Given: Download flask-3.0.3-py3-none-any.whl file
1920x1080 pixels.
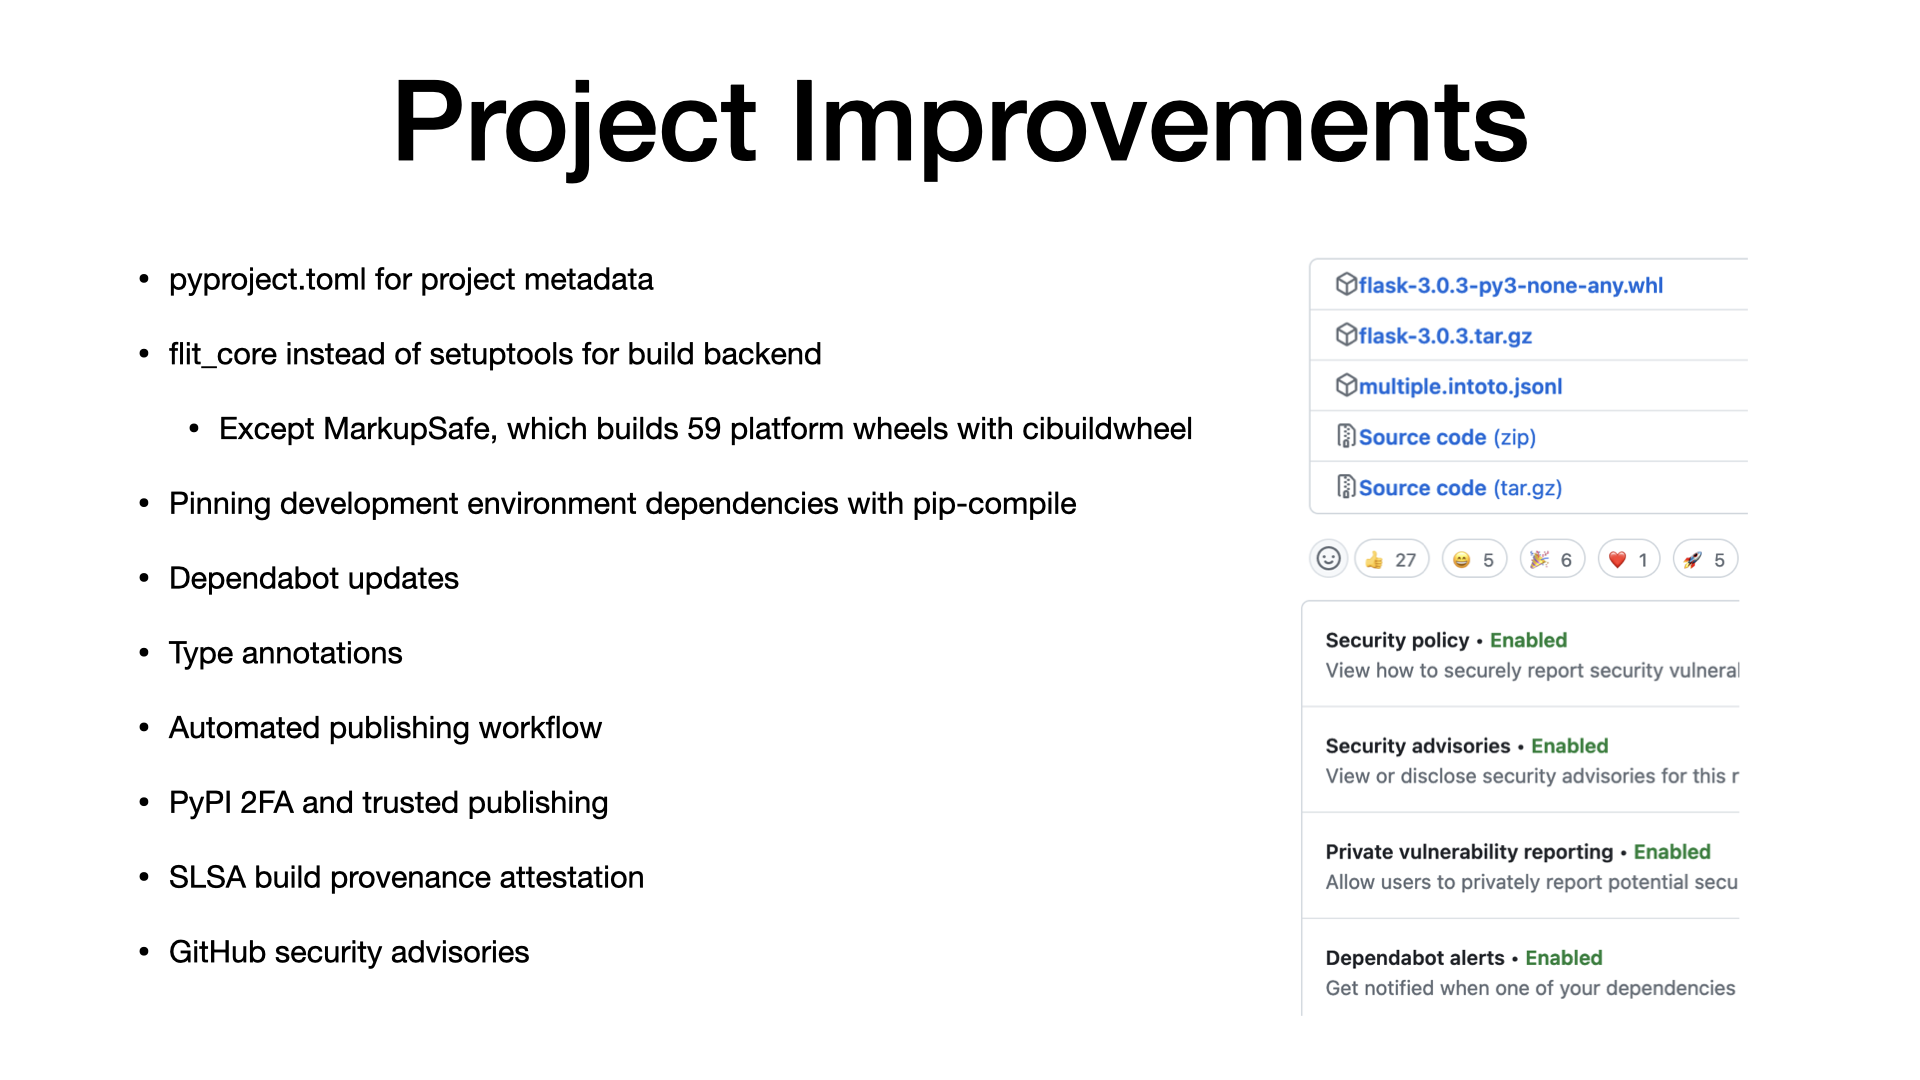Looking at the screenshot, I should (1510, 286).
